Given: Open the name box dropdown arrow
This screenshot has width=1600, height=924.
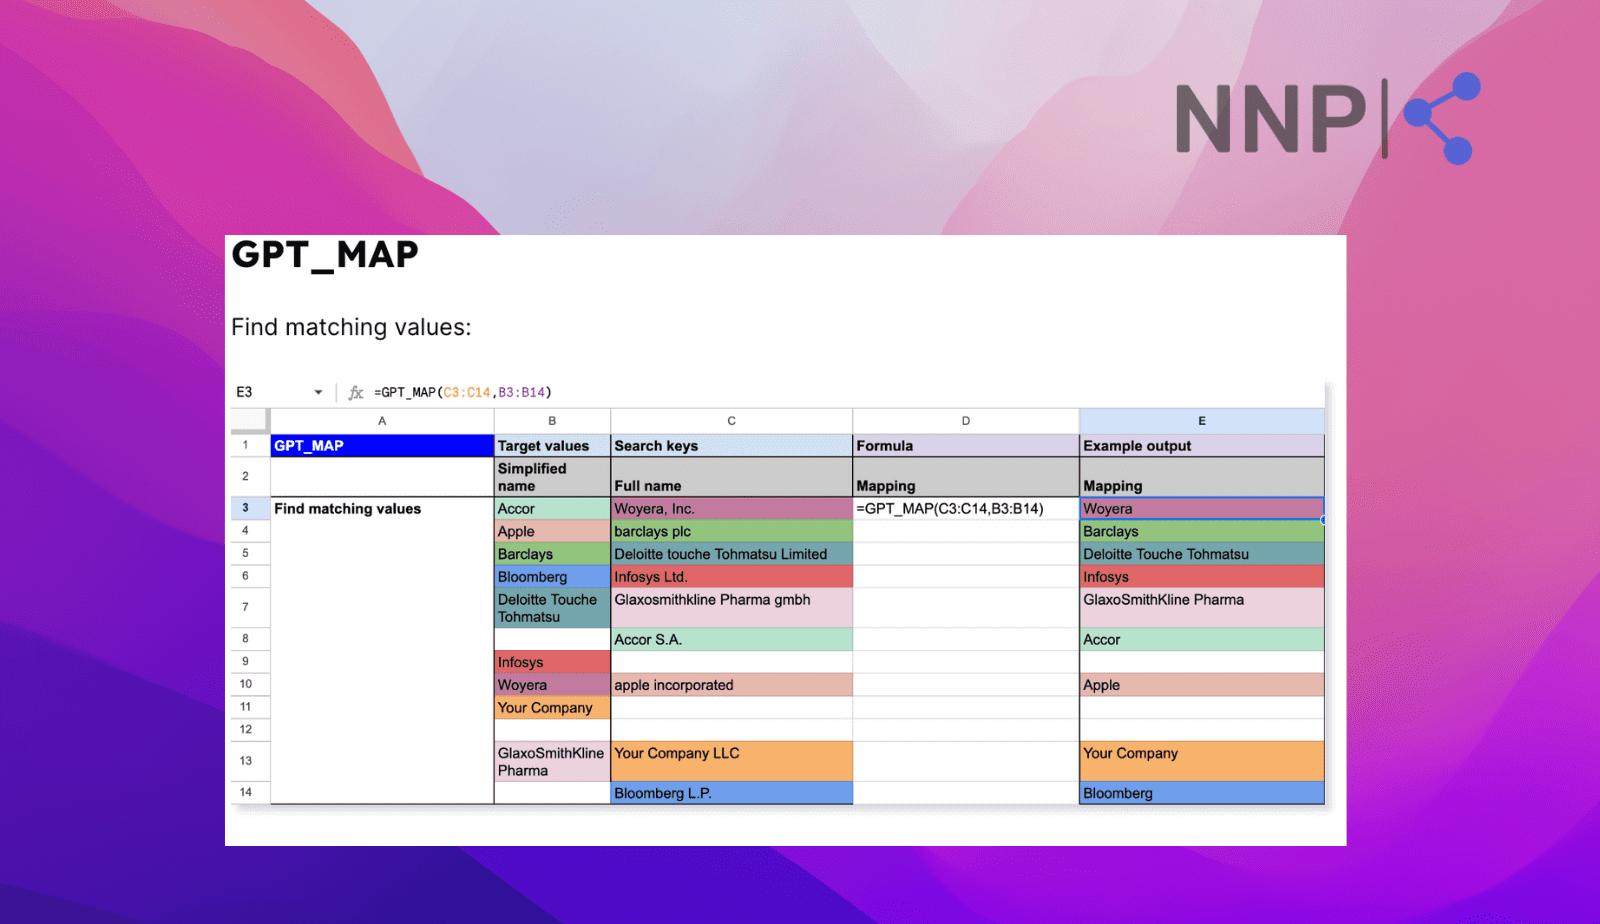Looking at the screenshot, I should tap(318, 392).
